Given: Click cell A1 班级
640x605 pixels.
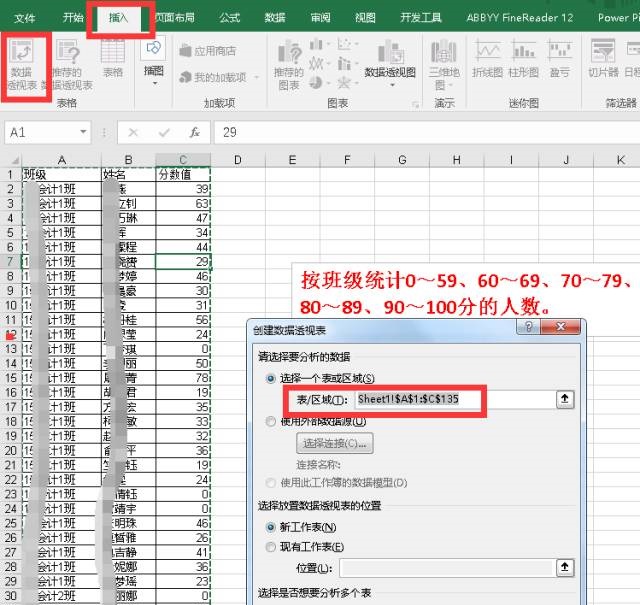Looking at the screenshot, I should 62,175.
